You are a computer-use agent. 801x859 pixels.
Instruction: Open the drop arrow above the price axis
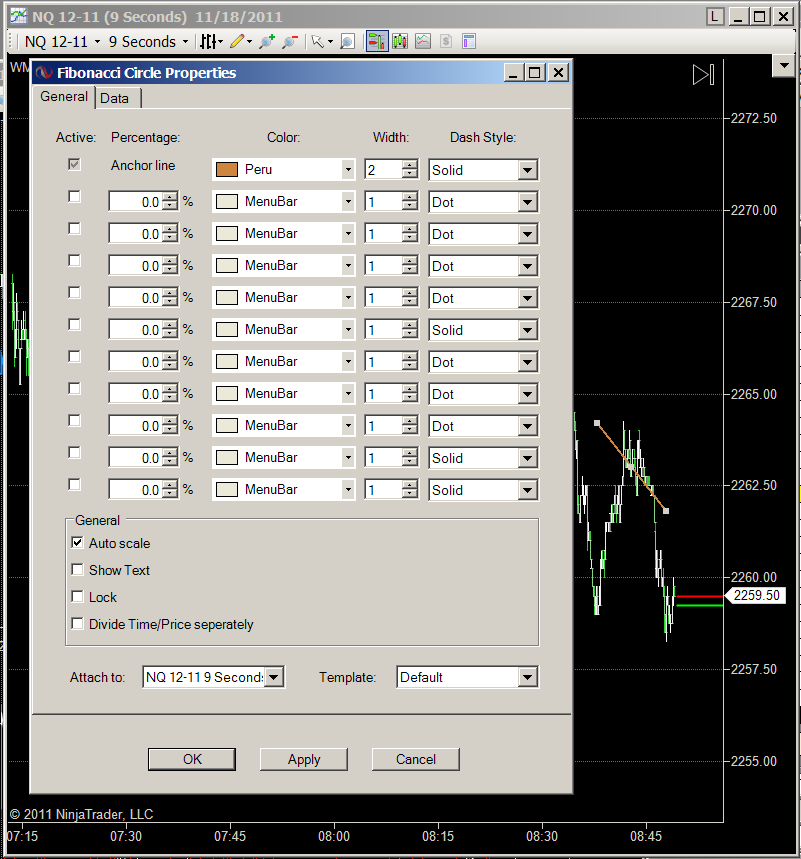[785, 66]
